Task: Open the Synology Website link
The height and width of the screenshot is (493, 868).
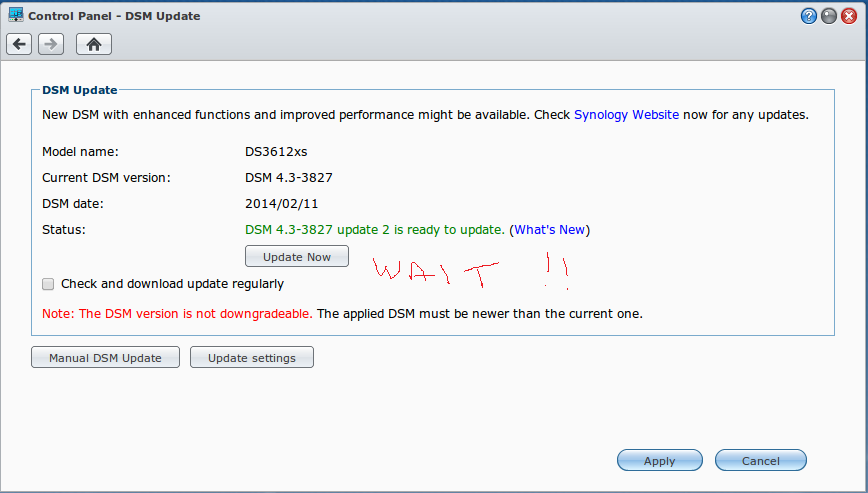Action: point(626,115)
